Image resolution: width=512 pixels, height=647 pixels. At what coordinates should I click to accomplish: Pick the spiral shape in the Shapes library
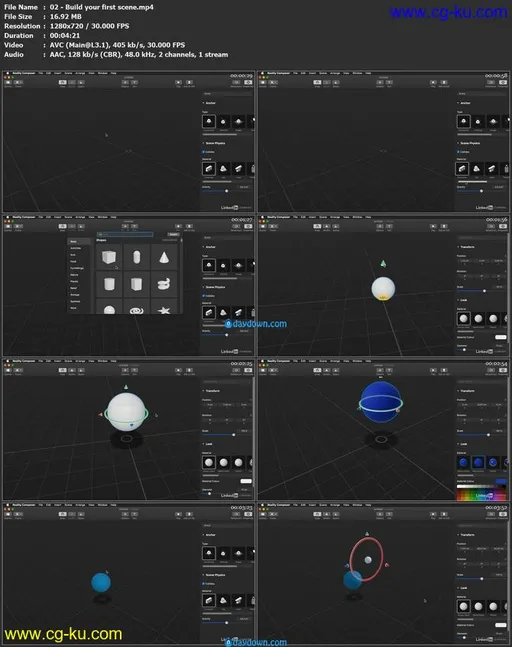pyautogui.click(x=164, y=284)
